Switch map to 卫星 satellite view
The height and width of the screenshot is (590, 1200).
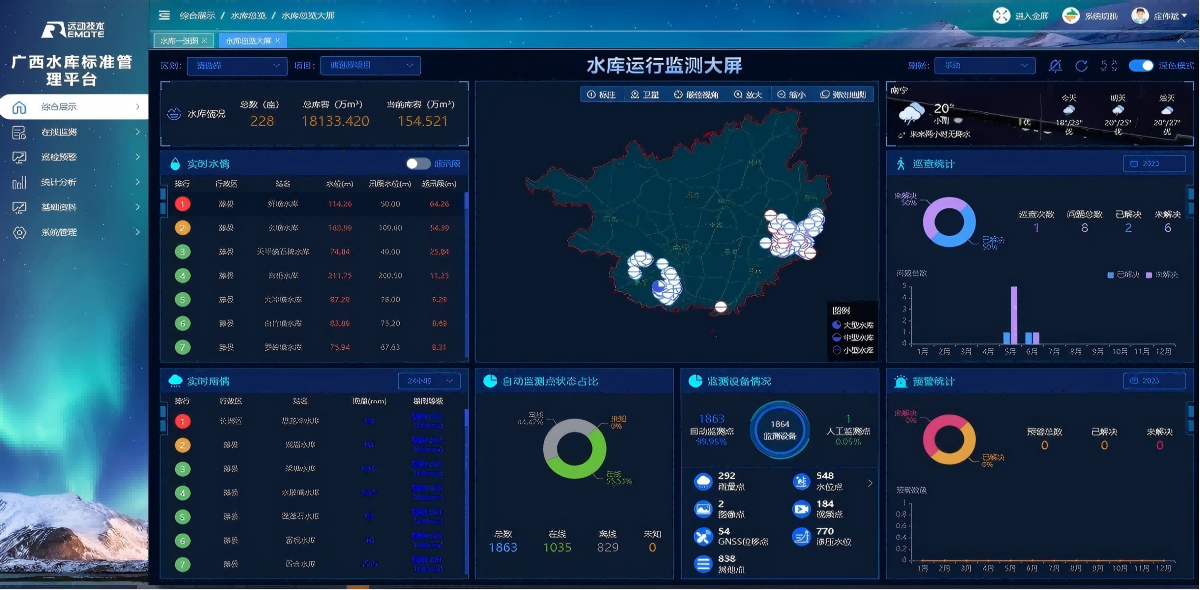[x=645, y=94]
